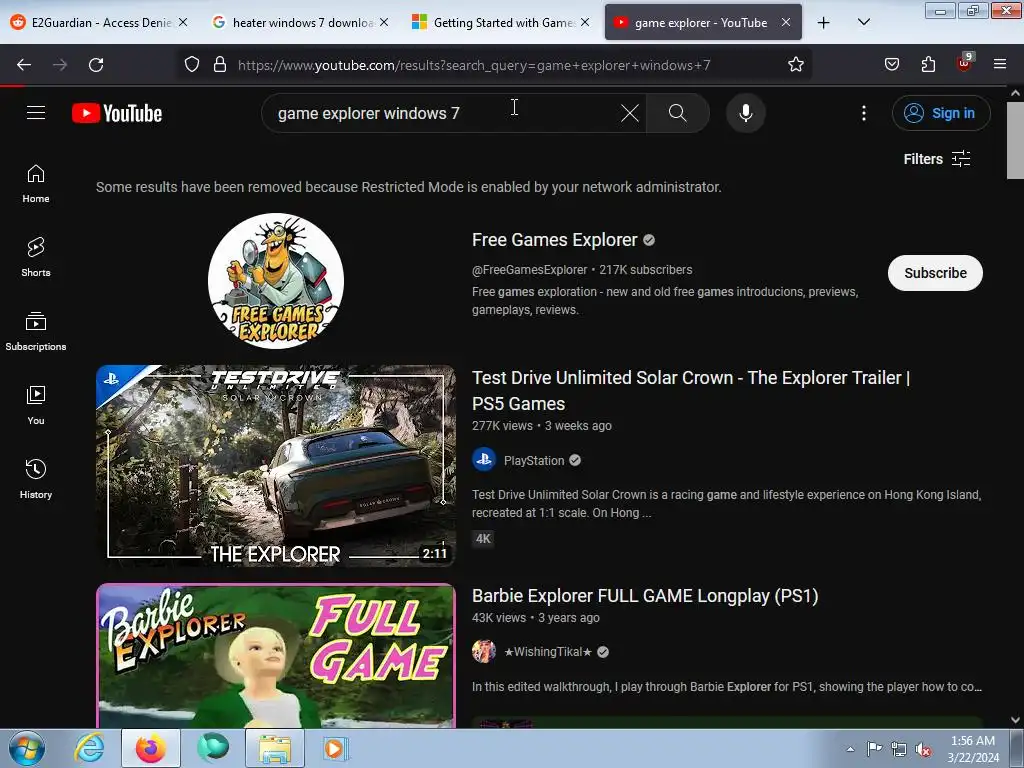Open the extensions puzzle icon
The height and width of the screenshot is (768, 1024).
pyautogui.click(x=928, y=65)
